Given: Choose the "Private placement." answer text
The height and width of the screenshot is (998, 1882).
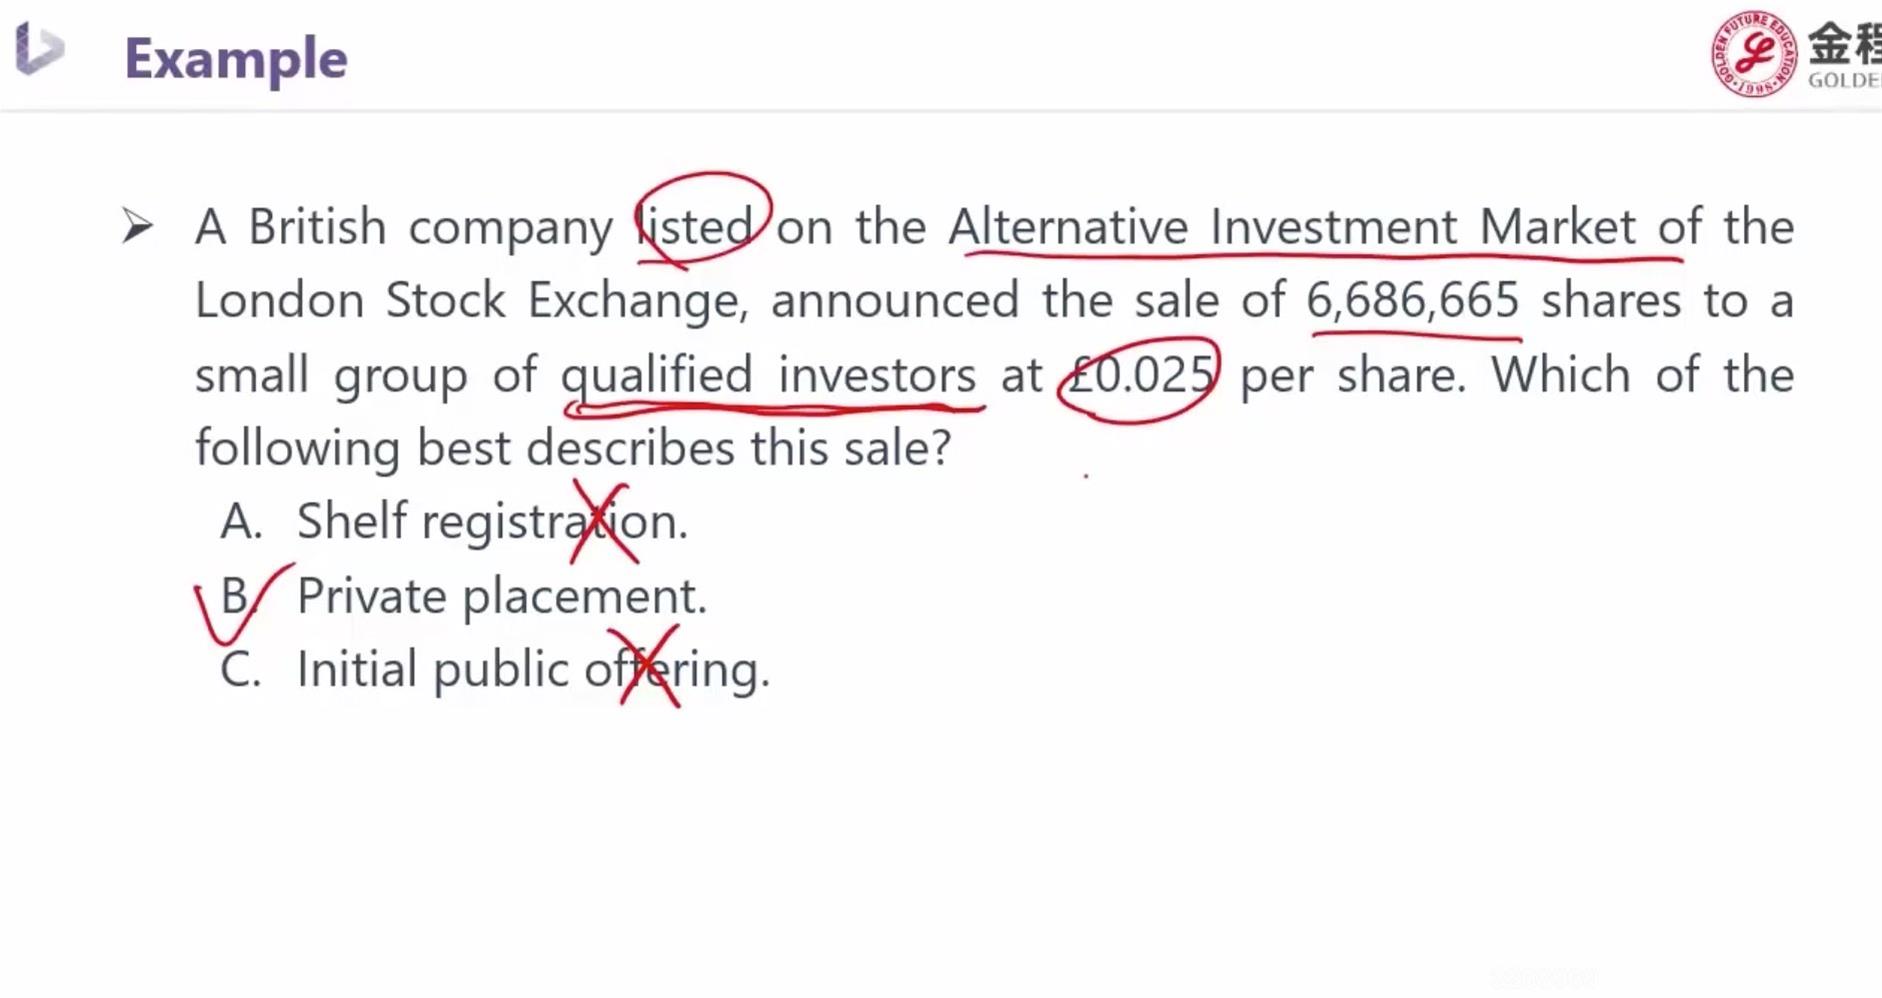Looking at the screenshot, I should pyautogui.click(x=501, y=596).
